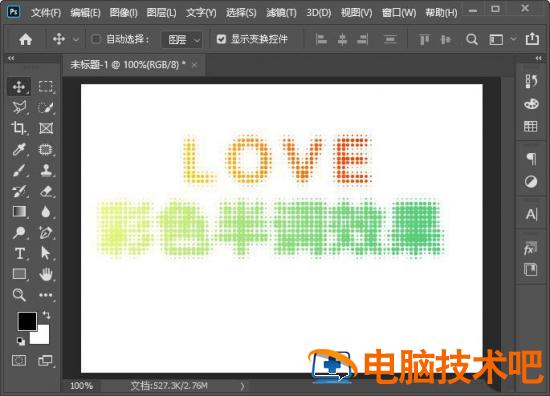The height and width of the screenshot is (396, 550).
Task: Select the Move tool in the toolbox
Action: tap(19, 87)
